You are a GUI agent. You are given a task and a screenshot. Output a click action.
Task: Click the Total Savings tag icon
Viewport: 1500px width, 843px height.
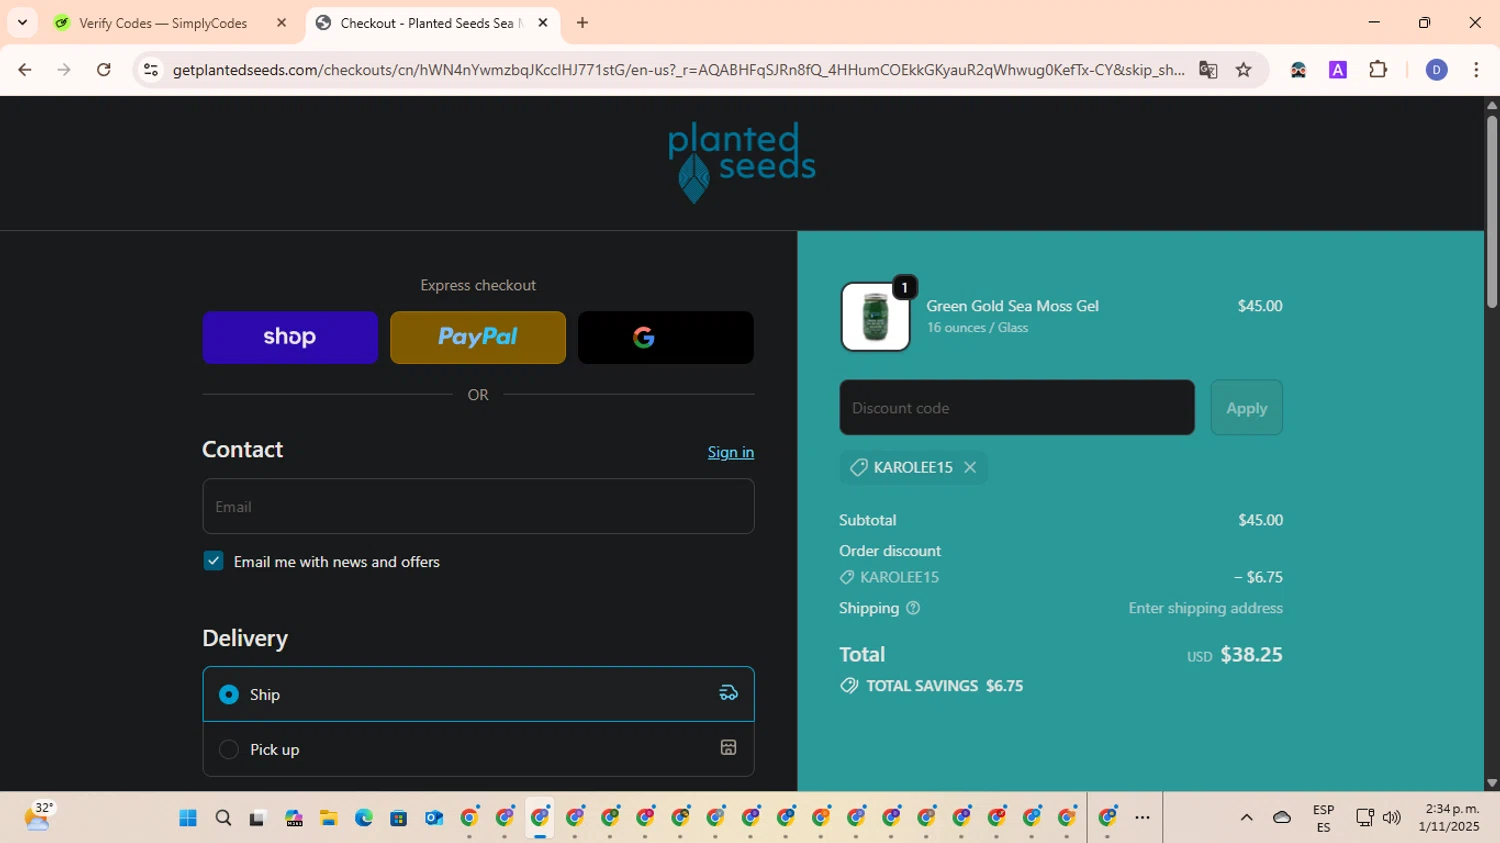coord(849,685)
